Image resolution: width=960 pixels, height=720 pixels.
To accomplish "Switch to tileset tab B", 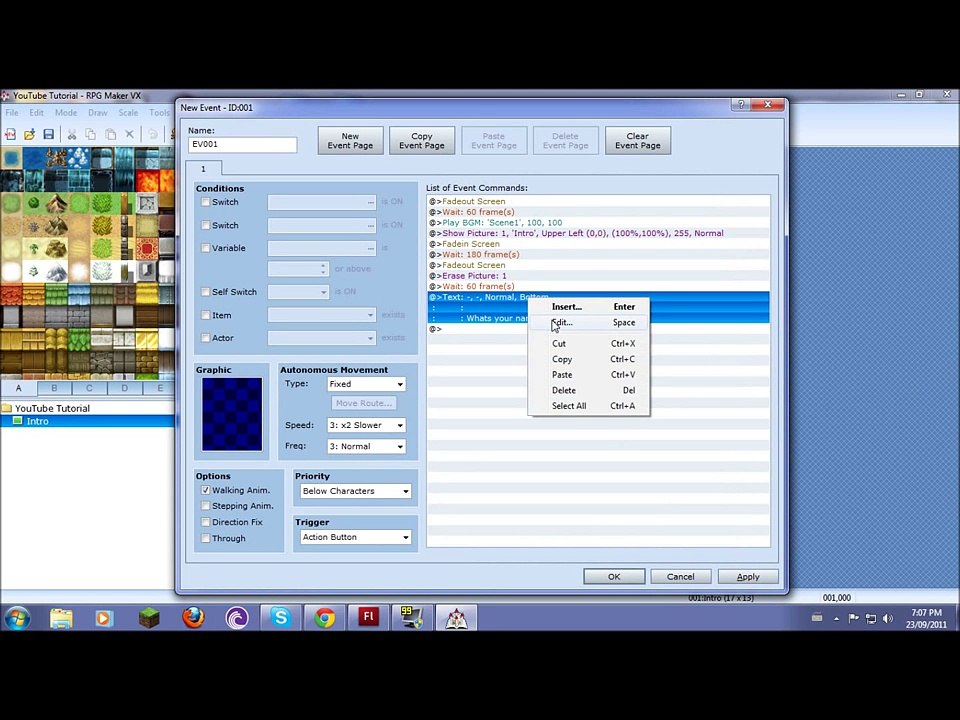I will tap(54, 388).
